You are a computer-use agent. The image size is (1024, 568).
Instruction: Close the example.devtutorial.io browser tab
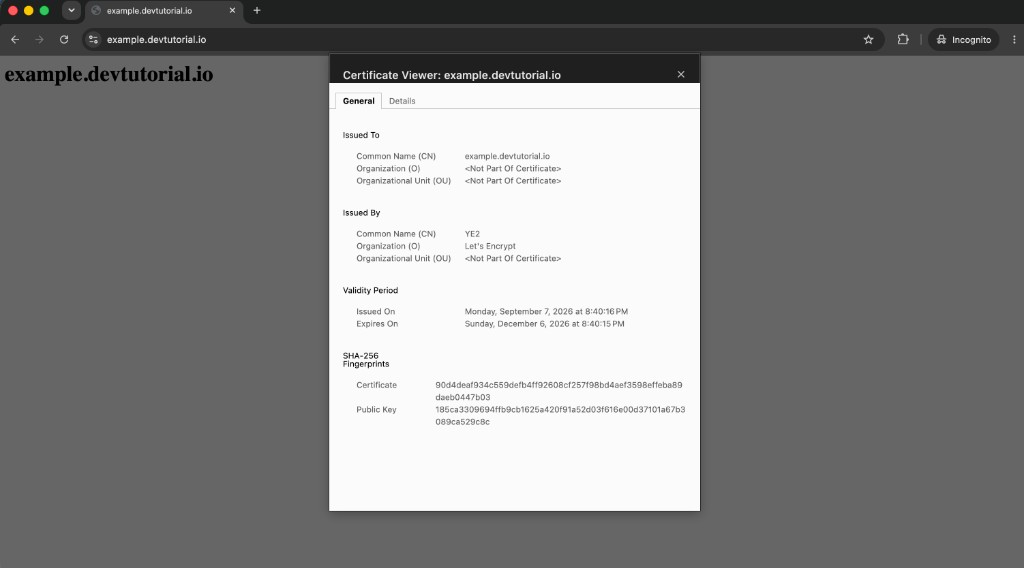[x=232, y=10]
